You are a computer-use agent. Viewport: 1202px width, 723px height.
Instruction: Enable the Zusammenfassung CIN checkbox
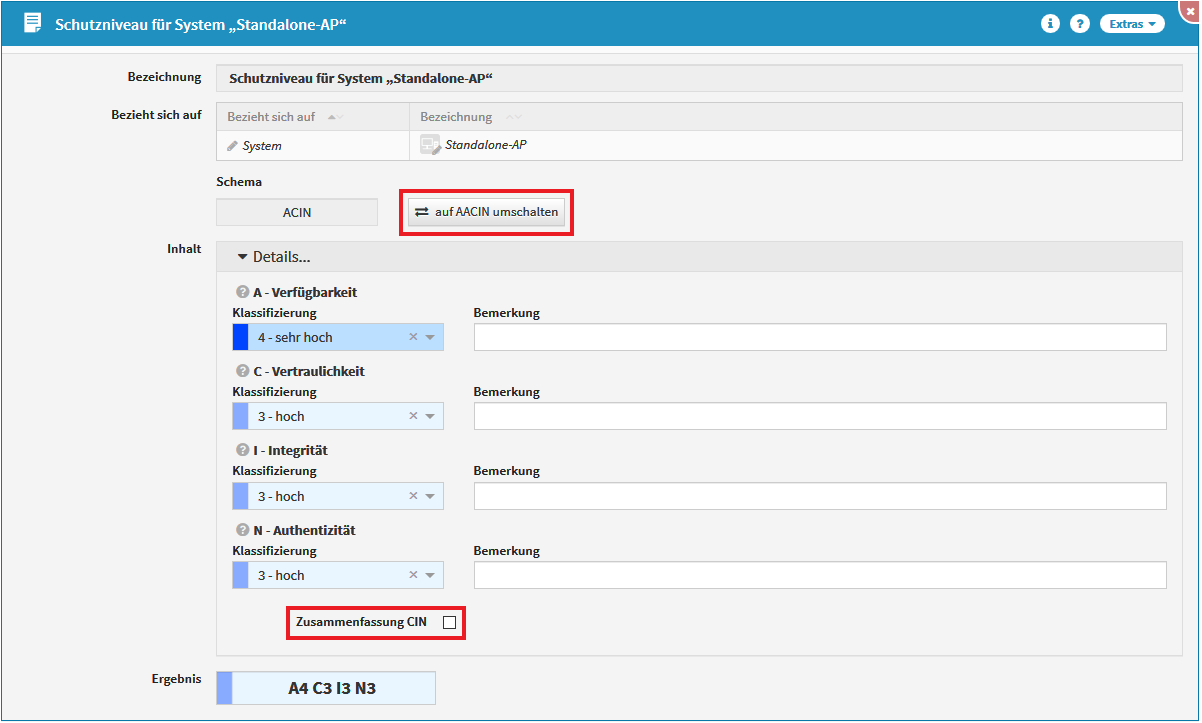(x=449, y=622)
